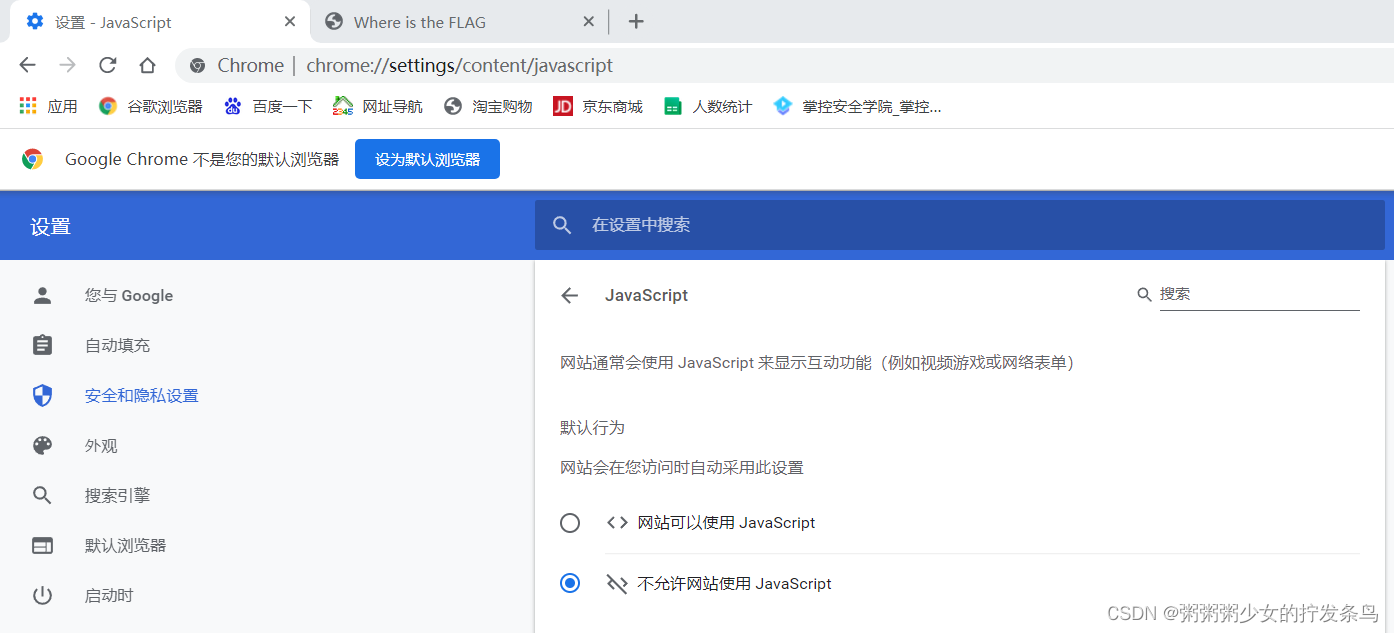This screenshot has height=633, width=1394.
Task: Click the shield icon beside 安全和隐私设置
Action: click(x=42, y=395)
